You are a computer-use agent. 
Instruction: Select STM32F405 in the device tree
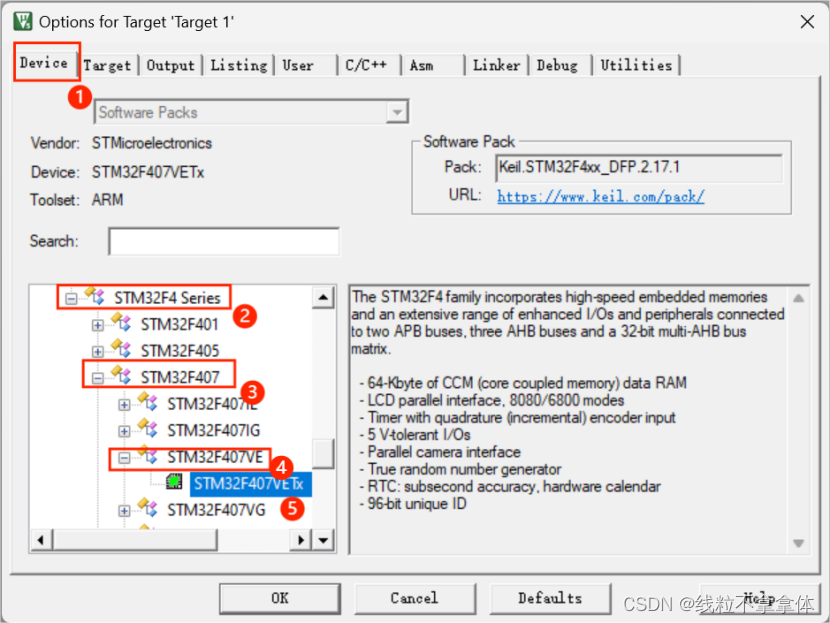pyautogui.click(x=179, y=351)
